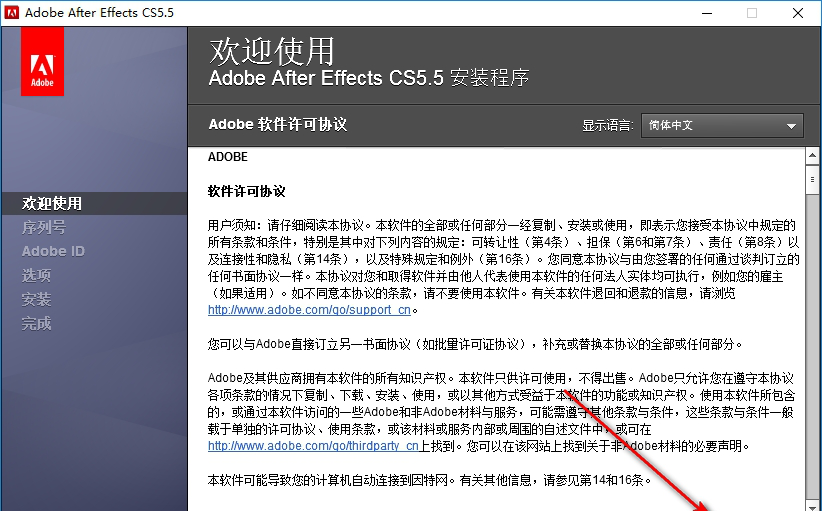Click the line 本软件可能导致您的计算机自动连接到因特网
The height and width of the screenshot is (531, 822).
coord(430,480)
